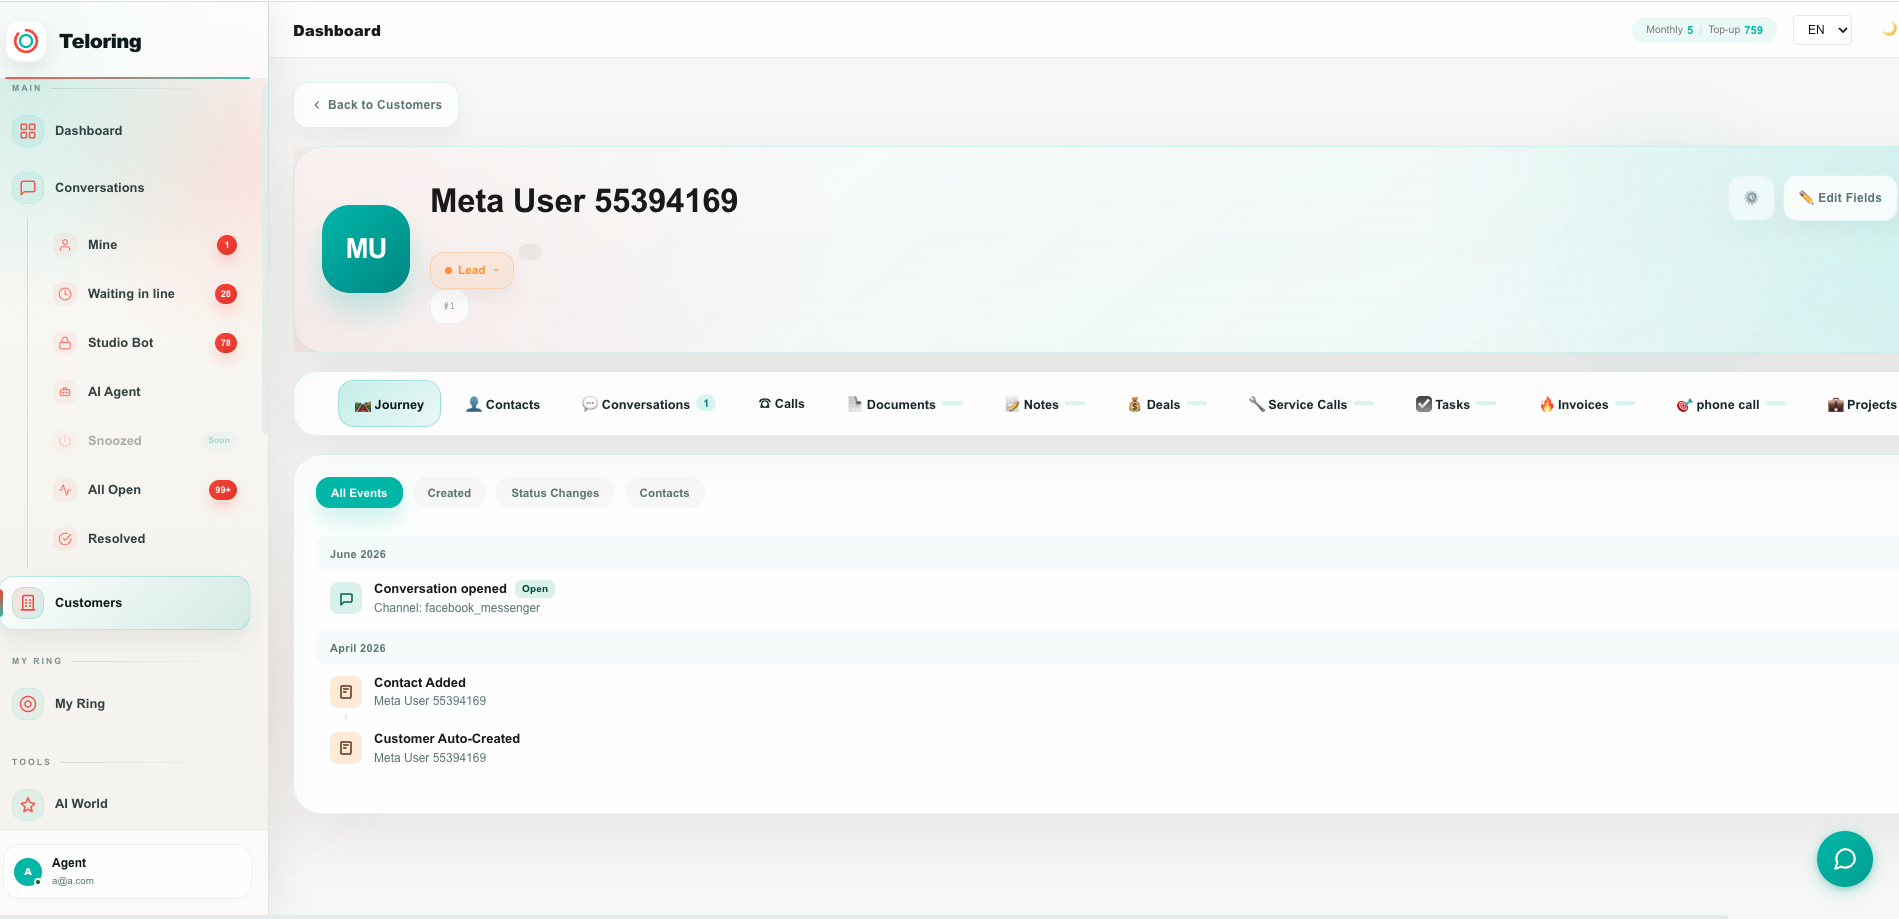Select the Contacts filter chip
1899x919 pixels.
pyautogui.click(x=664, y=493)
